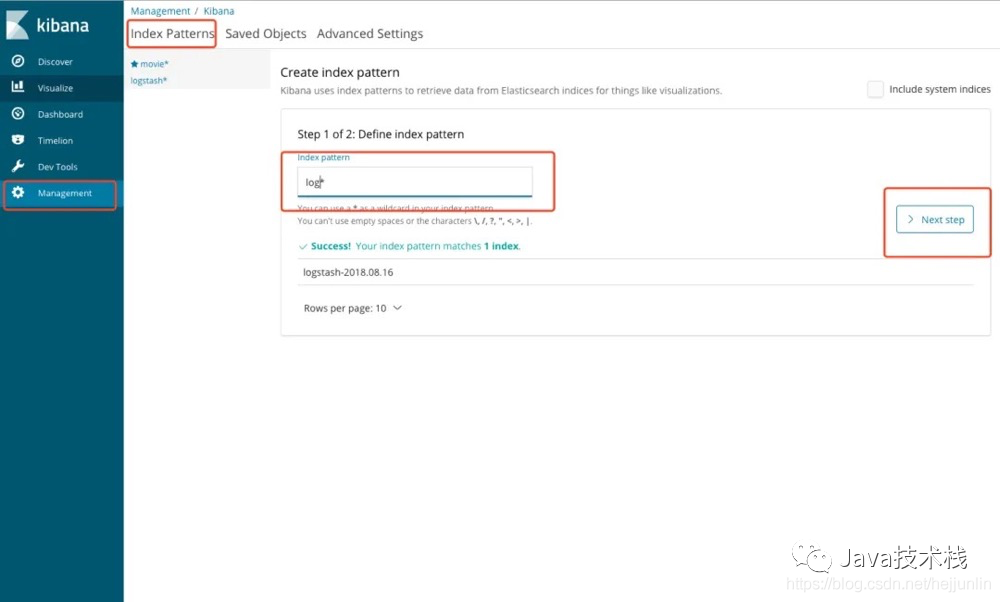Open the movie* index pattern
This screenshot has height=602, width=1000.
click(x=154, y=64)
